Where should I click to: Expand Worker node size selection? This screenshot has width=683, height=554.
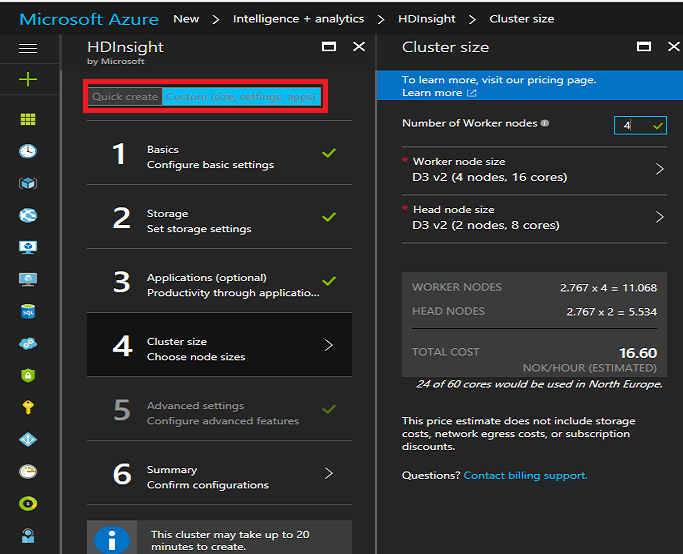tap(533, 169)
